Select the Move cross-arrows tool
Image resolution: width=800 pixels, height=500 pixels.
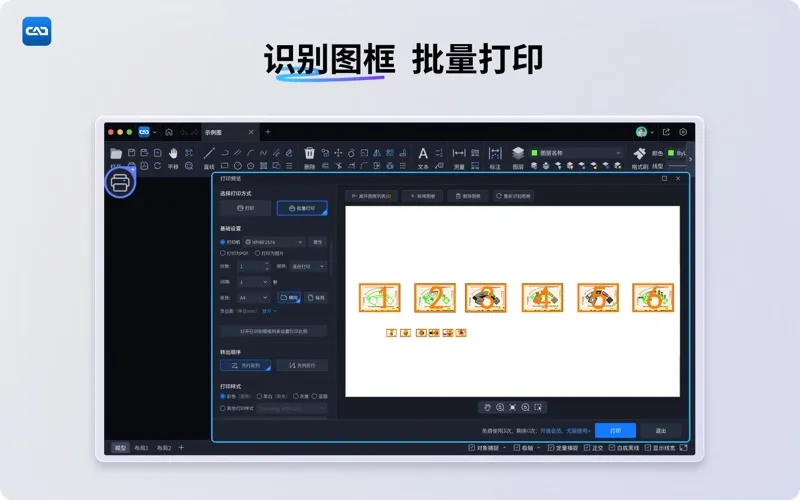pyautogui.click(x=338, y=153)
